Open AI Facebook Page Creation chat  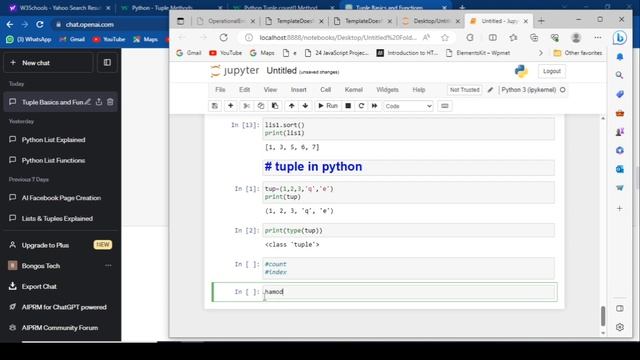[60, 198]
